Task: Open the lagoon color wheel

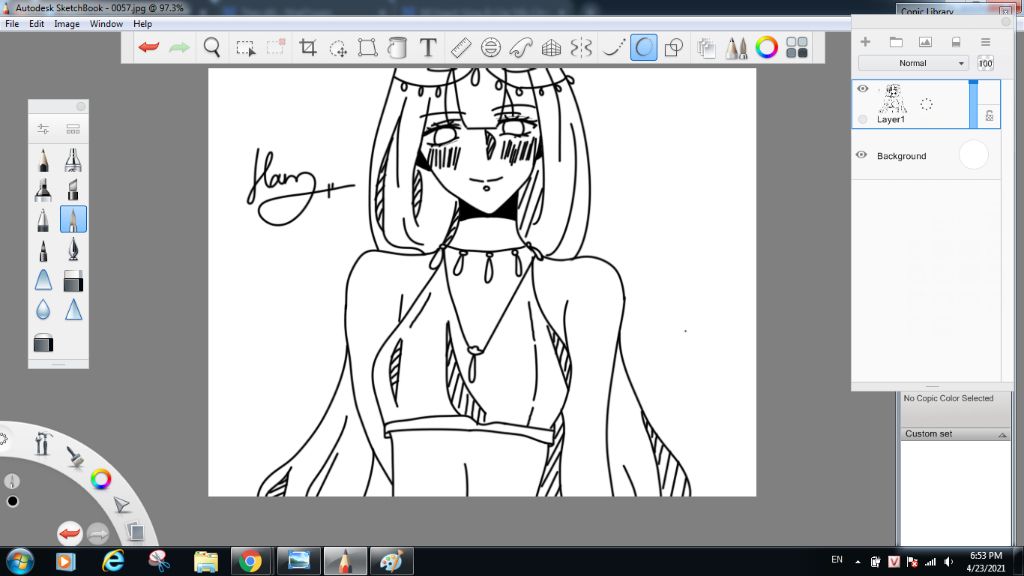Action: (x=101, y=479)
